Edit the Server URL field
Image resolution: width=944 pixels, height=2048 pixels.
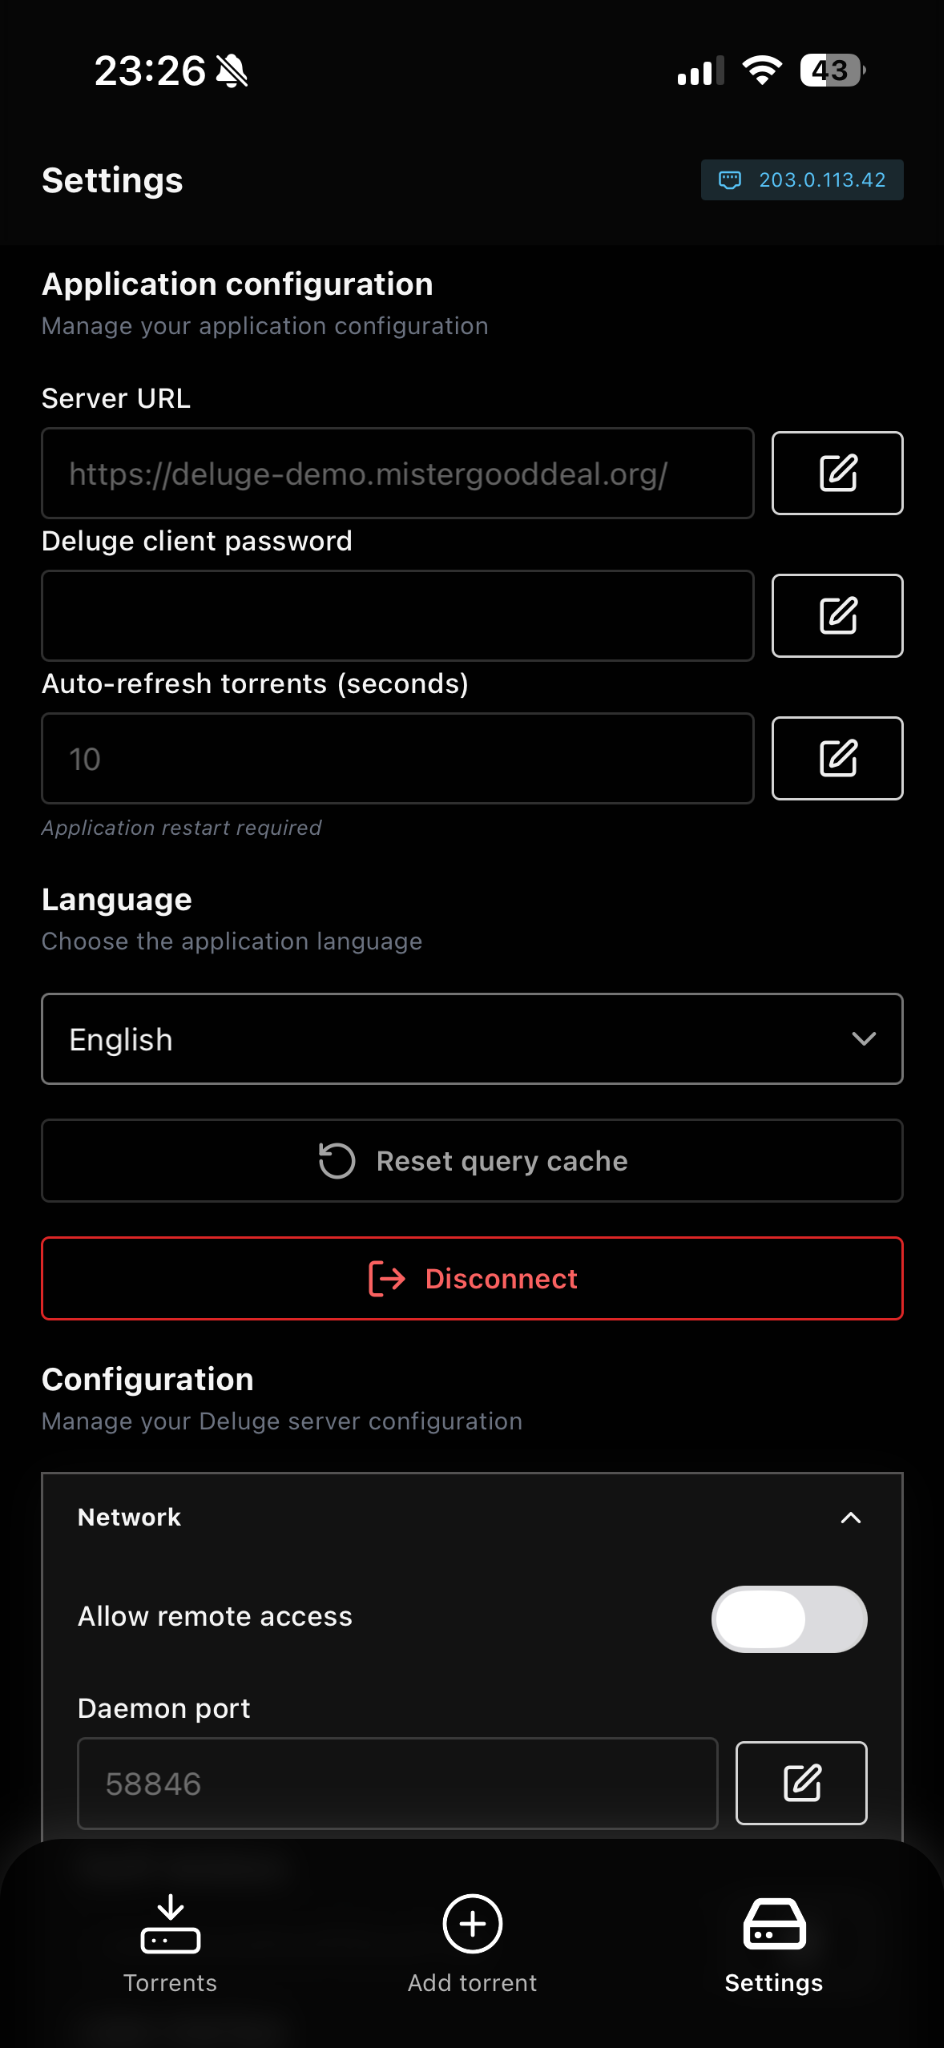[837, 473]
